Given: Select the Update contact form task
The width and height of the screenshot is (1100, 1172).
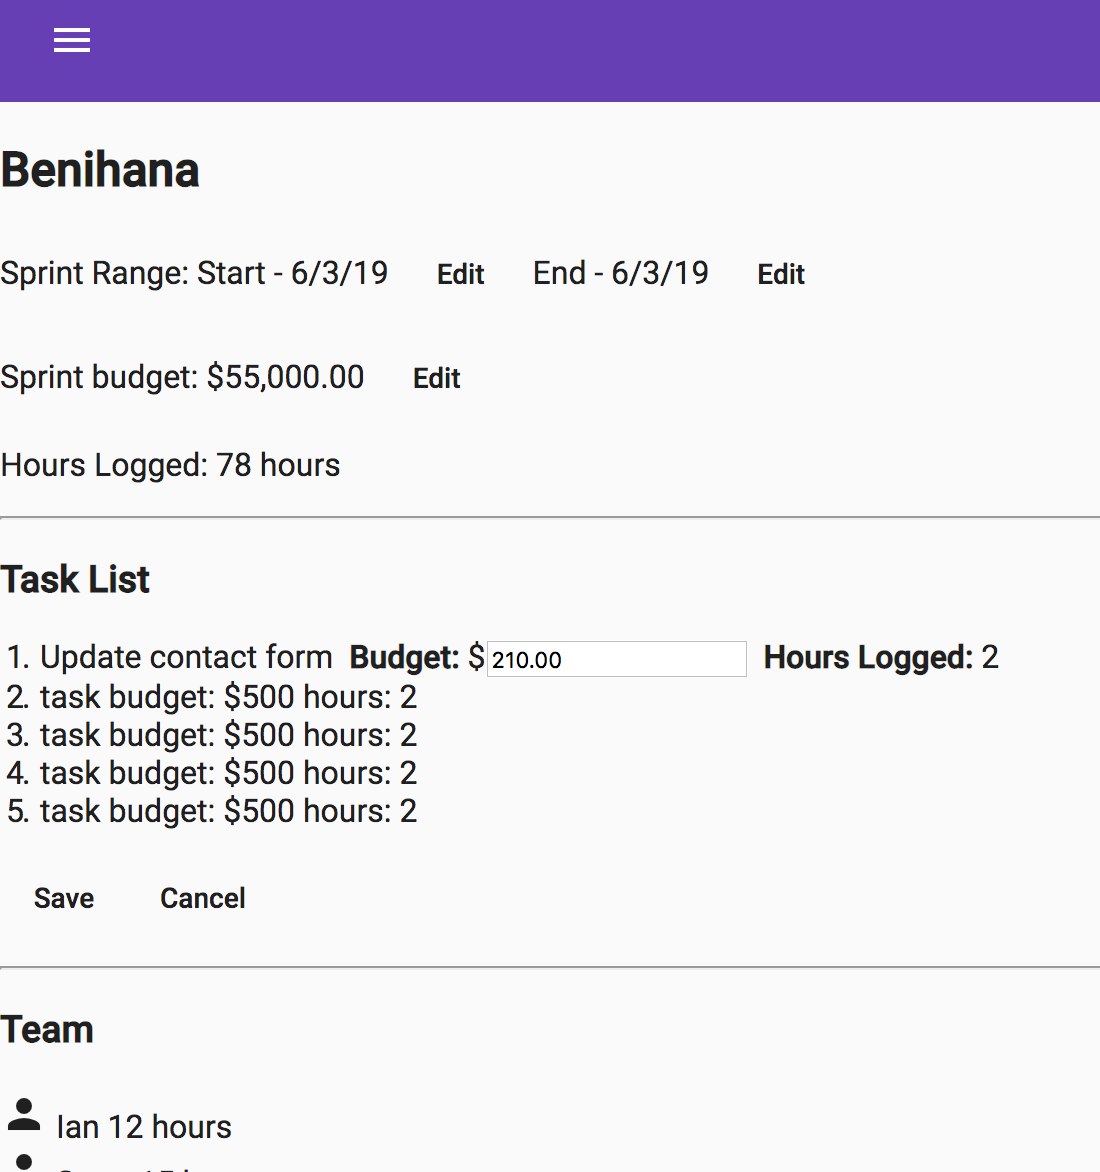Looking at the screenshot, I should click(186, 657).
